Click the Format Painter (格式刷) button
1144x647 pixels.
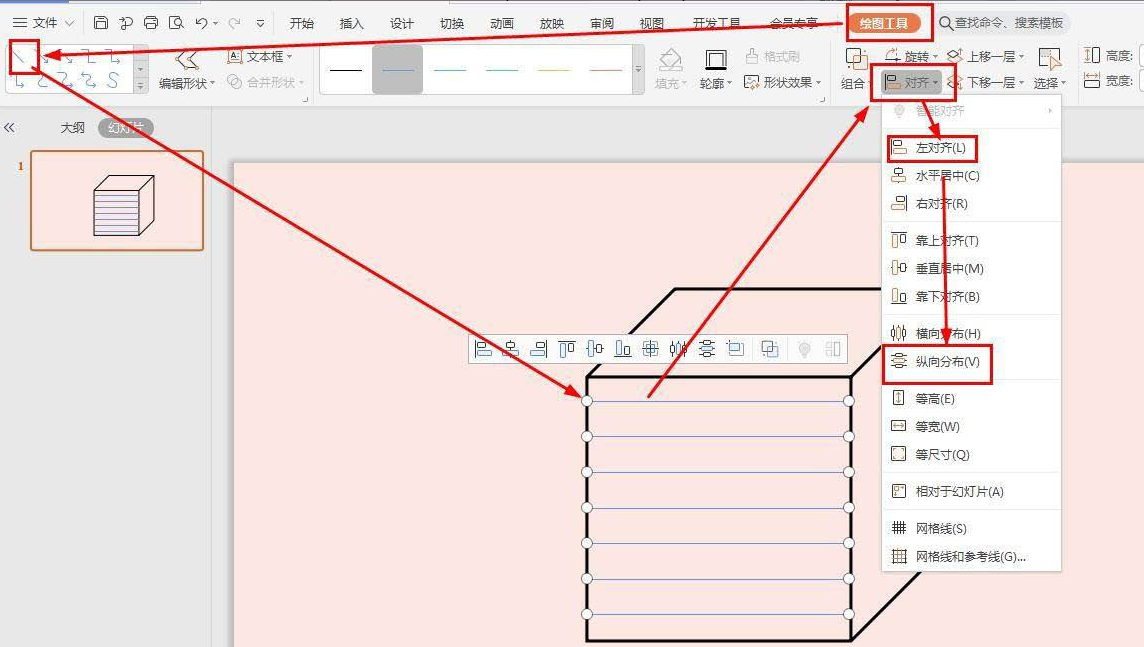tap(773, 56)
